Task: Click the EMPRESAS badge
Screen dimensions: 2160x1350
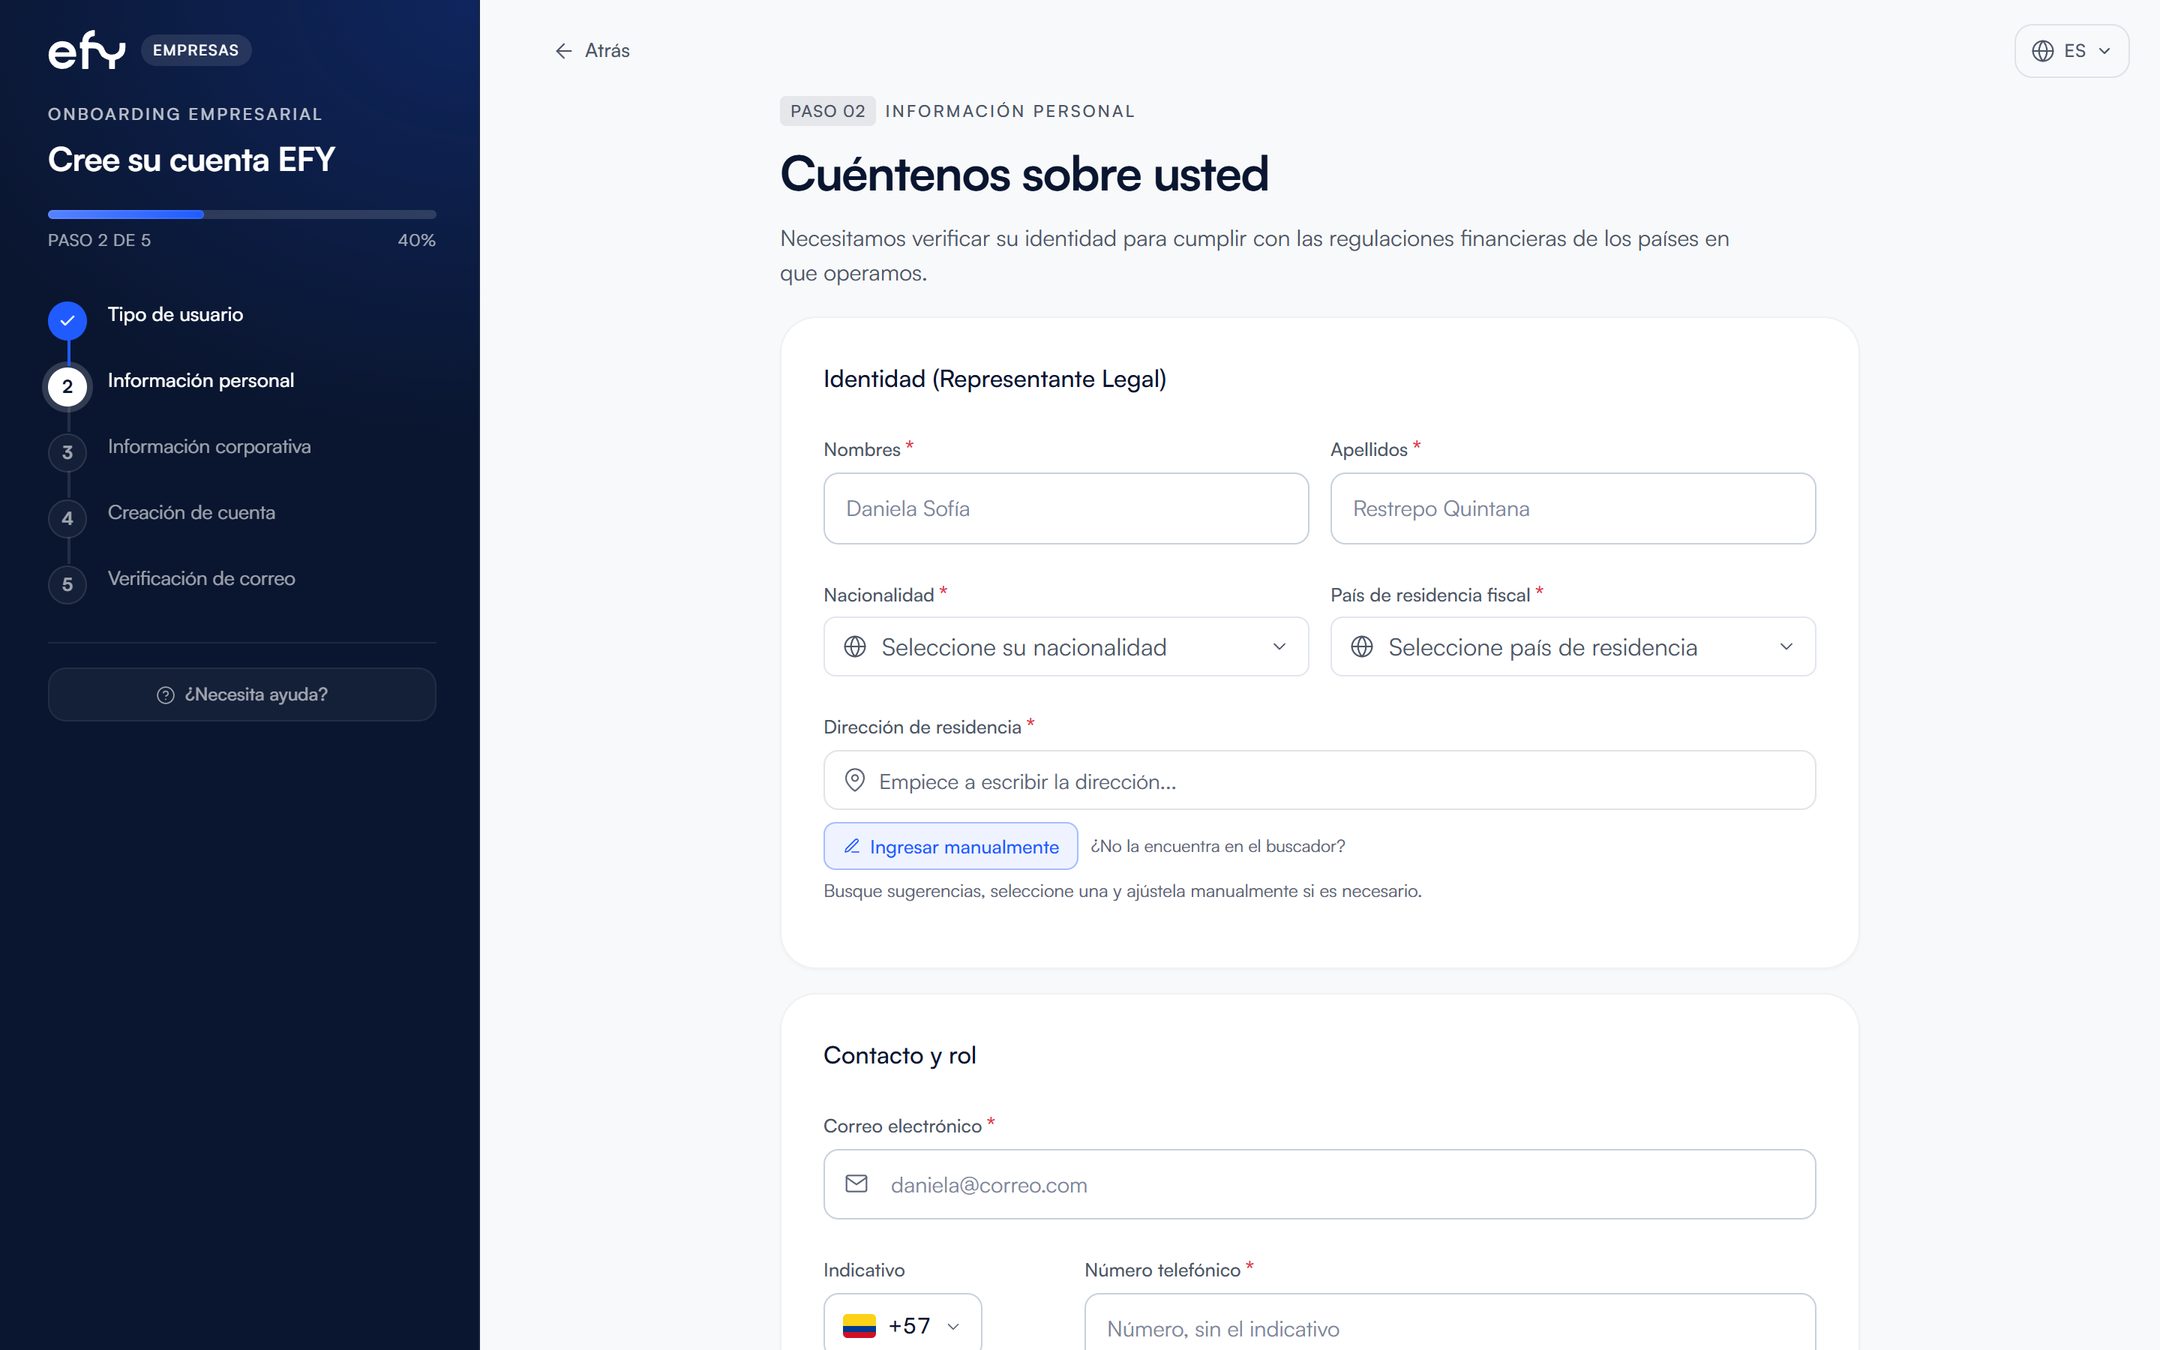Action: click(196, 50)
